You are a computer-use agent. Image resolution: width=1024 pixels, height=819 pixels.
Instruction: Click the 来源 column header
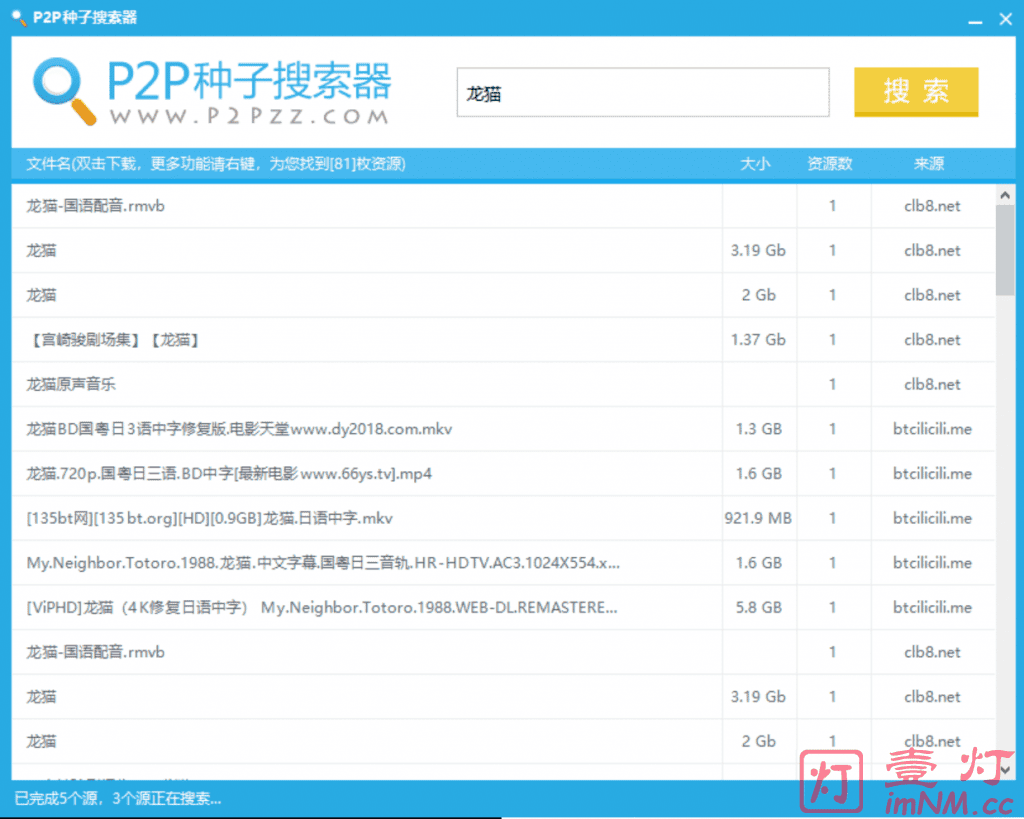pos(928,164)
